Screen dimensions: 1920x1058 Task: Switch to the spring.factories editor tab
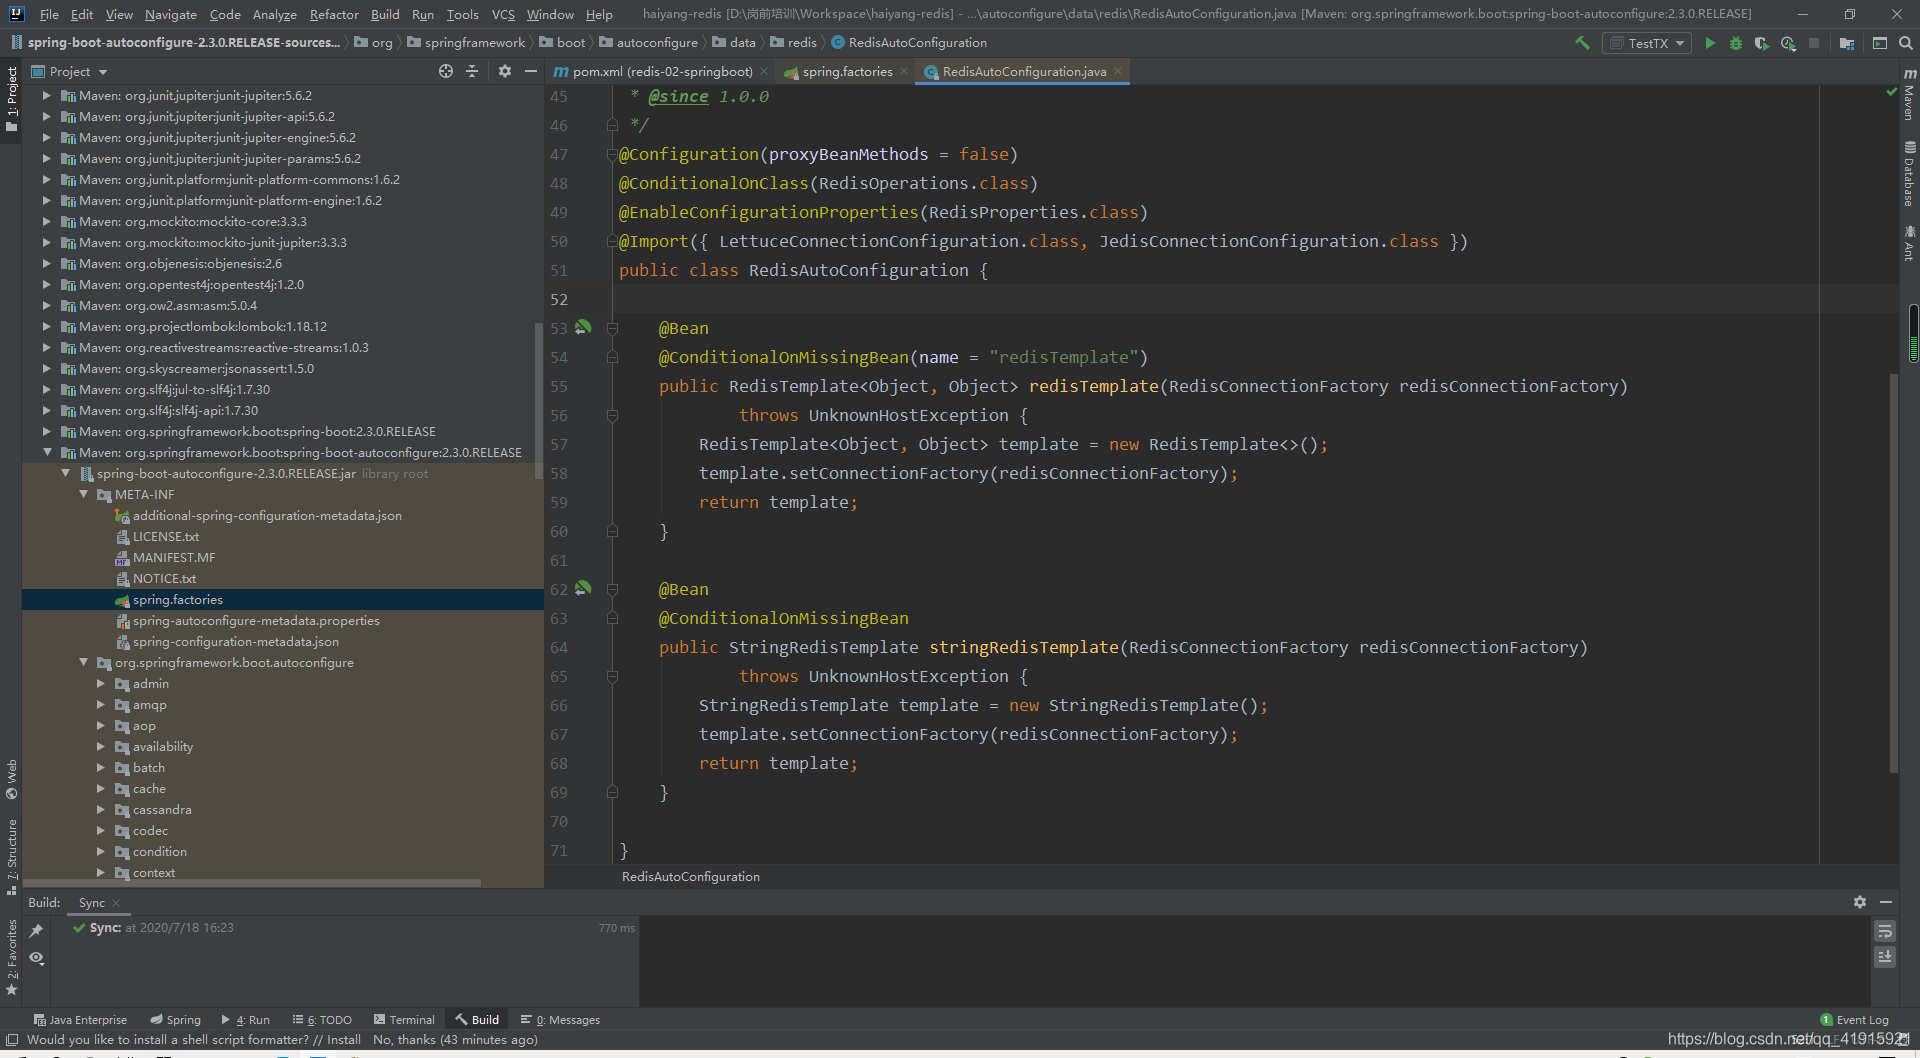click(x=846, y=72)
